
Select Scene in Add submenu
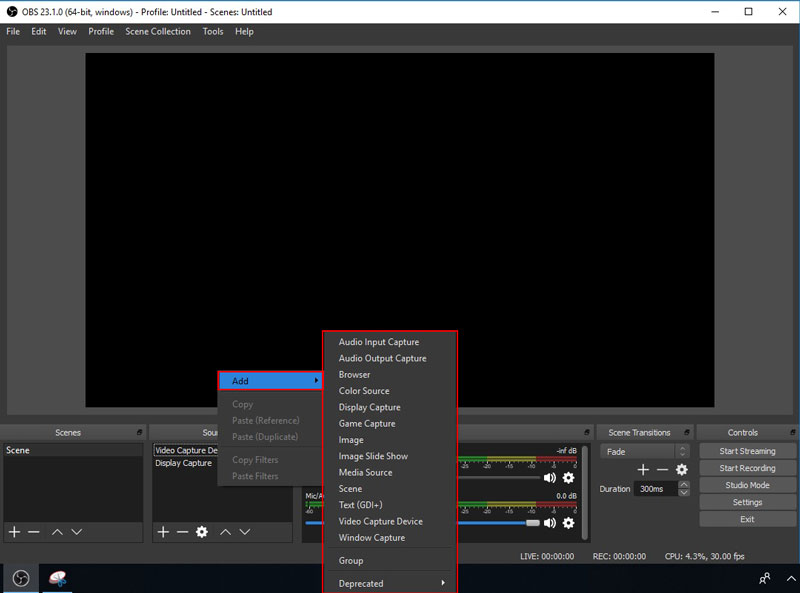390,489
